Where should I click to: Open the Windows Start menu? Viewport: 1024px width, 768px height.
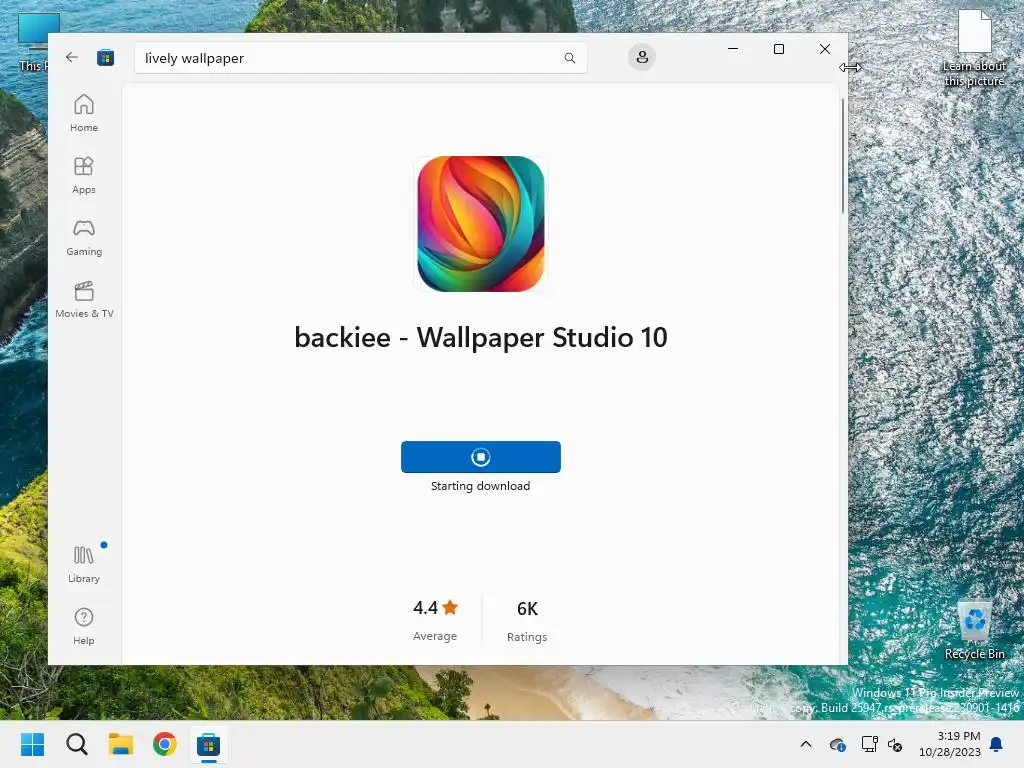click(32, 744)
